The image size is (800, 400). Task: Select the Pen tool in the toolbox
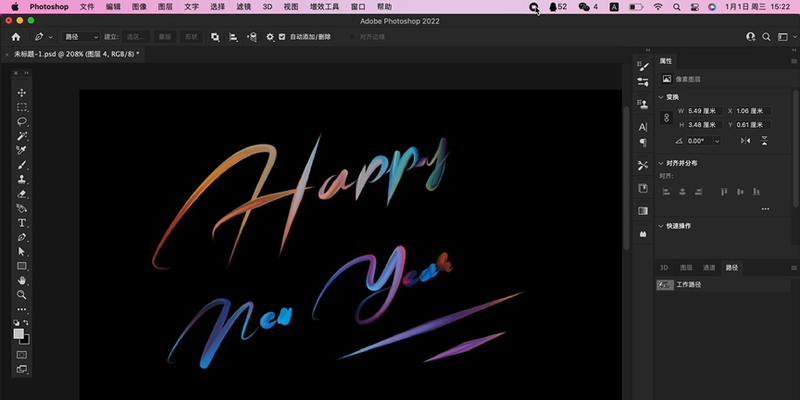(x=22, y=237)
